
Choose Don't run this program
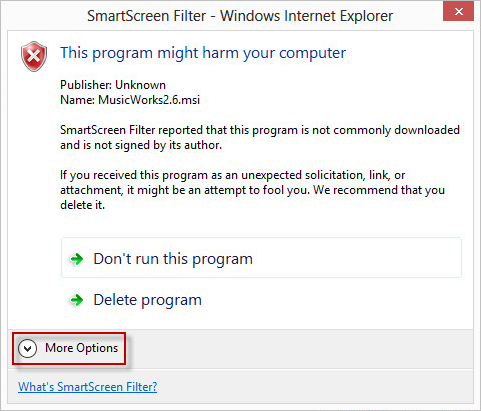click(x=261, y=258)
